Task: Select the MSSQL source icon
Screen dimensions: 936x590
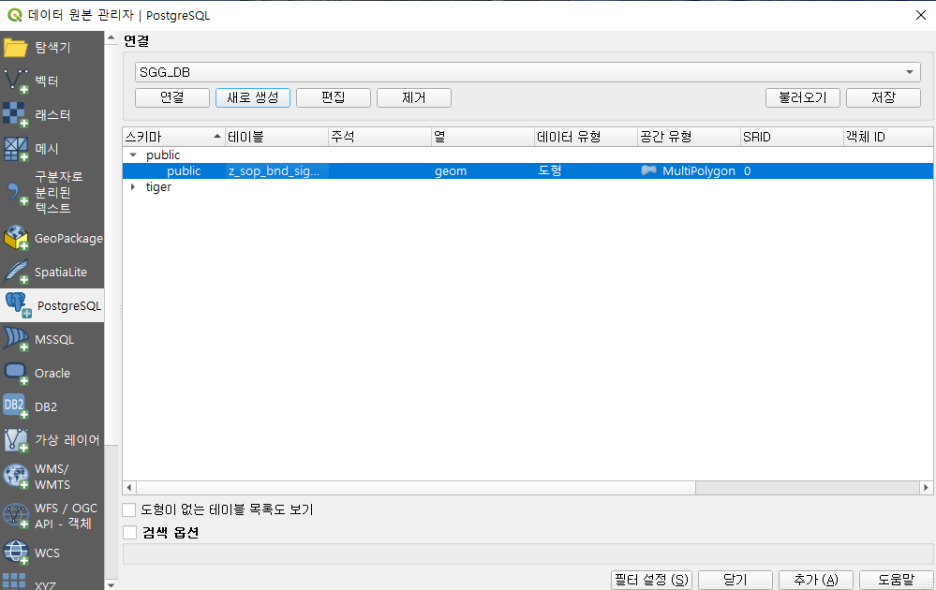Action: (x=16, y=339)
